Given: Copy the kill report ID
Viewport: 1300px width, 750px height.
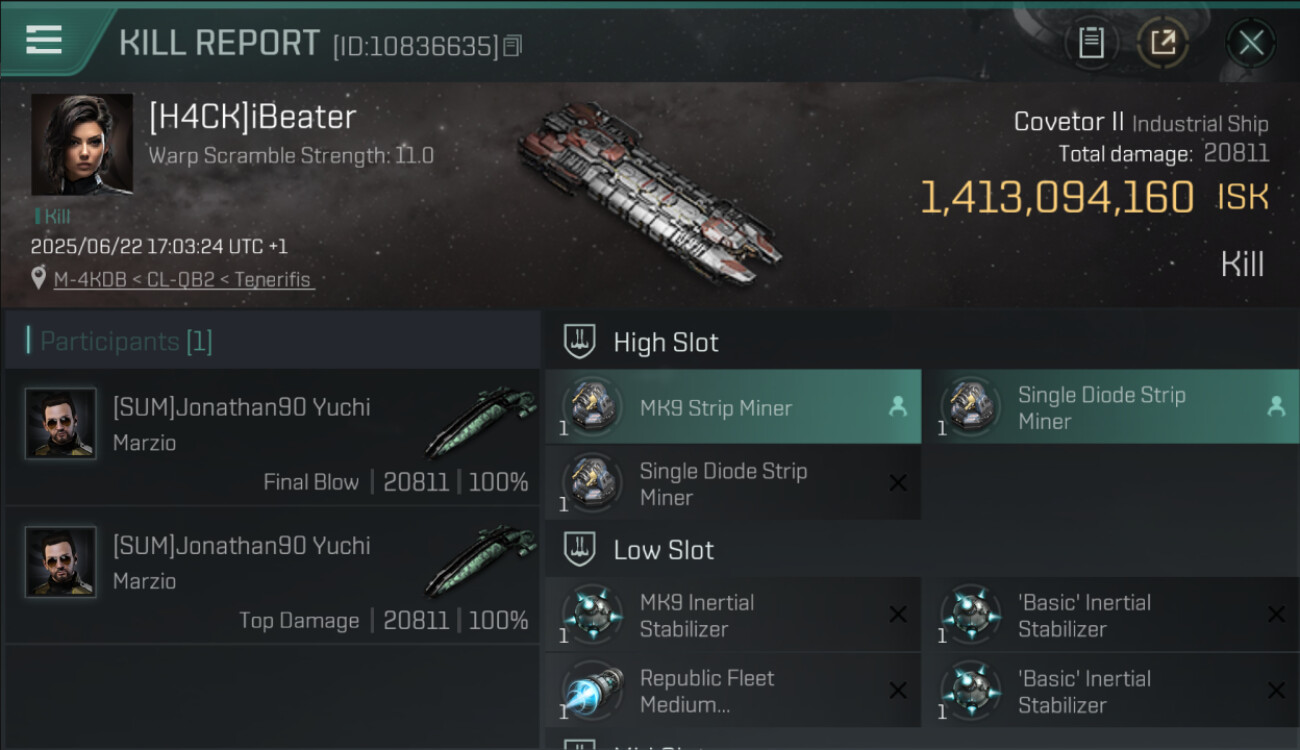Looking at the screenshot, I should (513, 46).
